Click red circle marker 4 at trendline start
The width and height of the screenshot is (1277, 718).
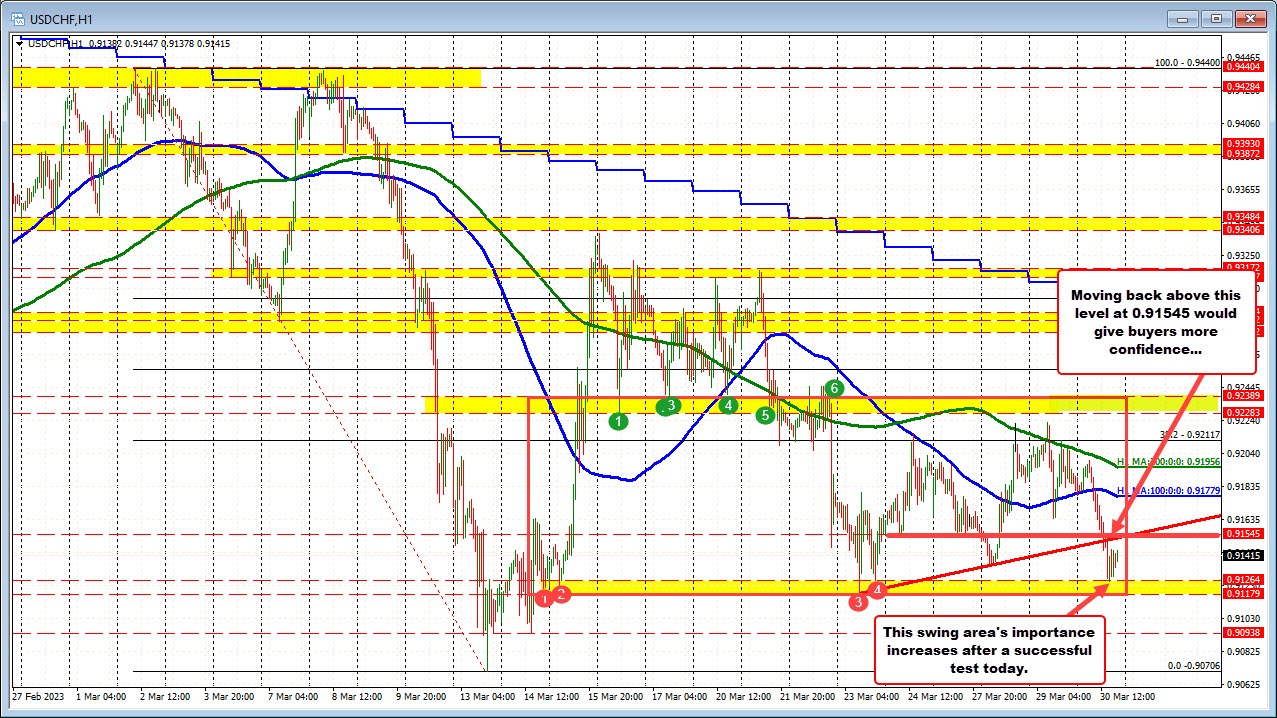pos(877,590)
